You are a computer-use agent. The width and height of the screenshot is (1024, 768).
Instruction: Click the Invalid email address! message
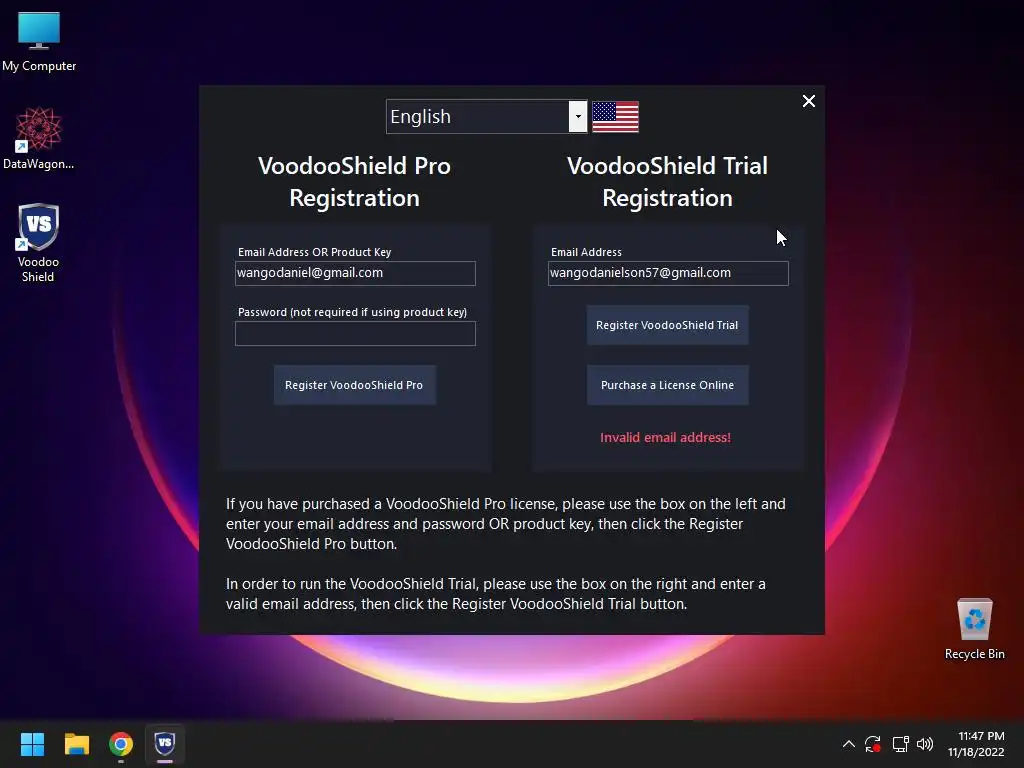665,438
